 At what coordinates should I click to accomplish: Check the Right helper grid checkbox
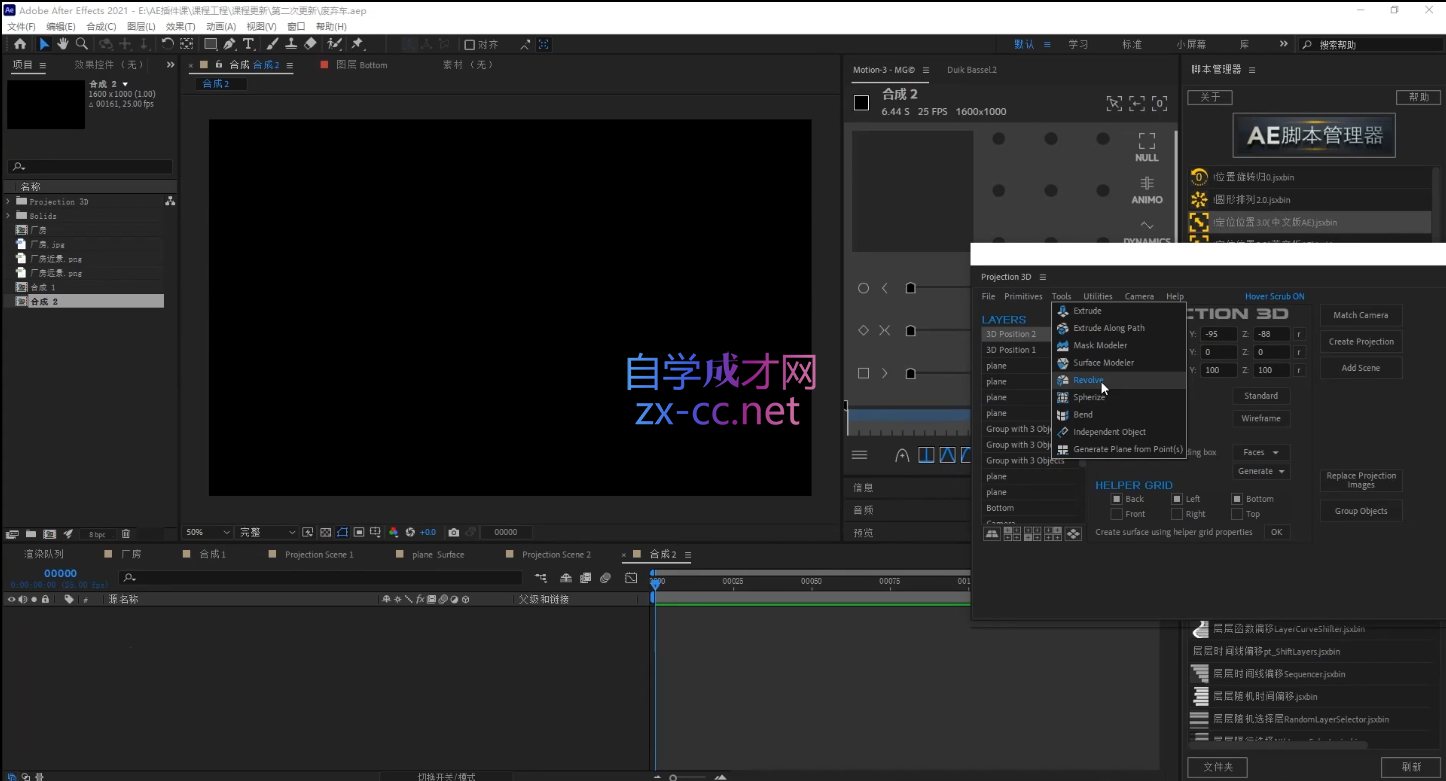1178,514
